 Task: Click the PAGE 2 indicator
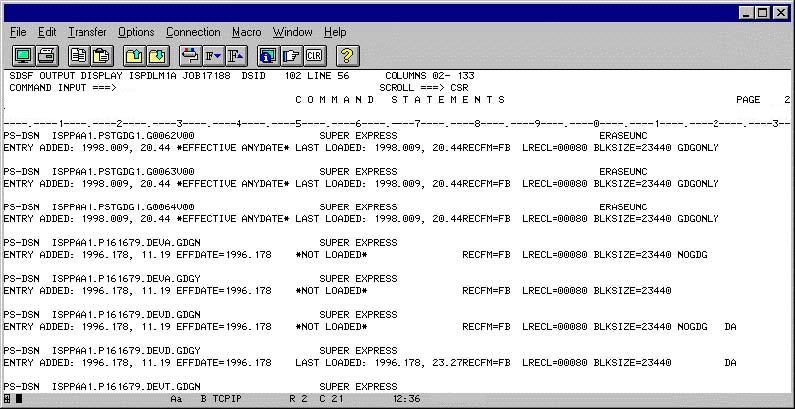(x=763, y=100)
